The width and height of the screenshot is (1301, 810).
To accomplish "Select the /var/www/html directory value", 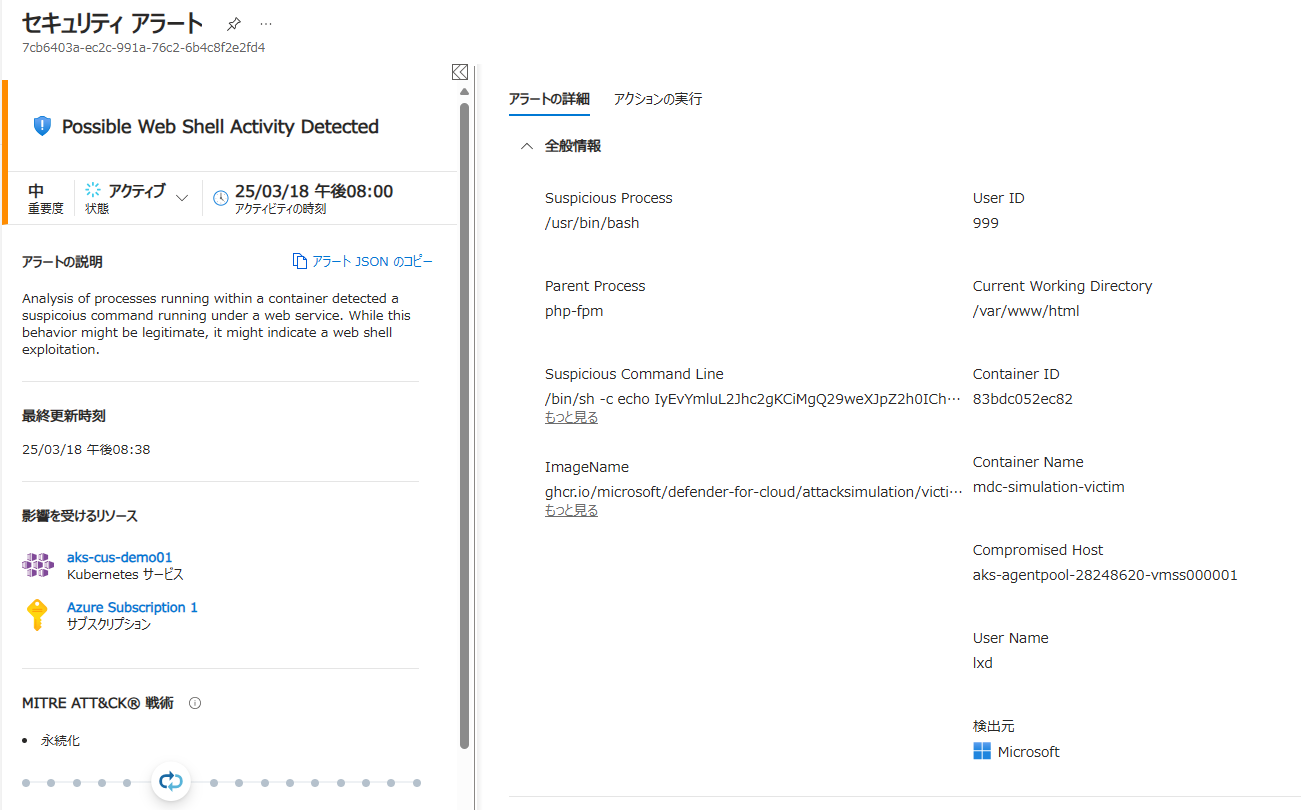I will click(x=1026, y=311).
